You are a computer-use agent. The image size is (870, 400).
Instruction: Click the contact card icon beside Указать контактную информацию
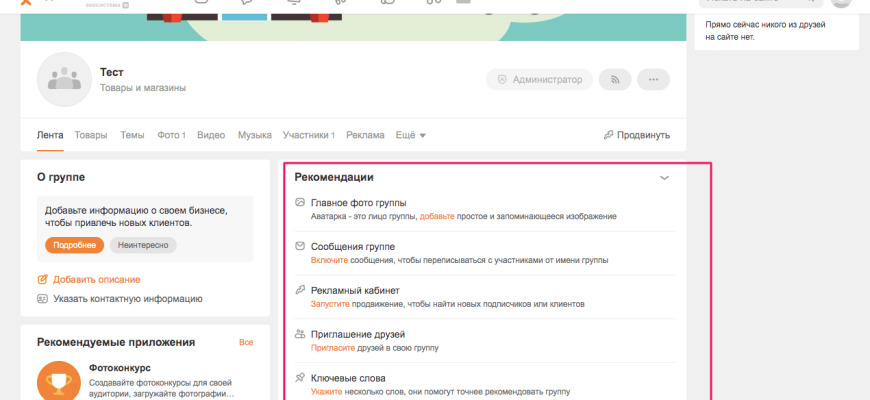(42, 298)
